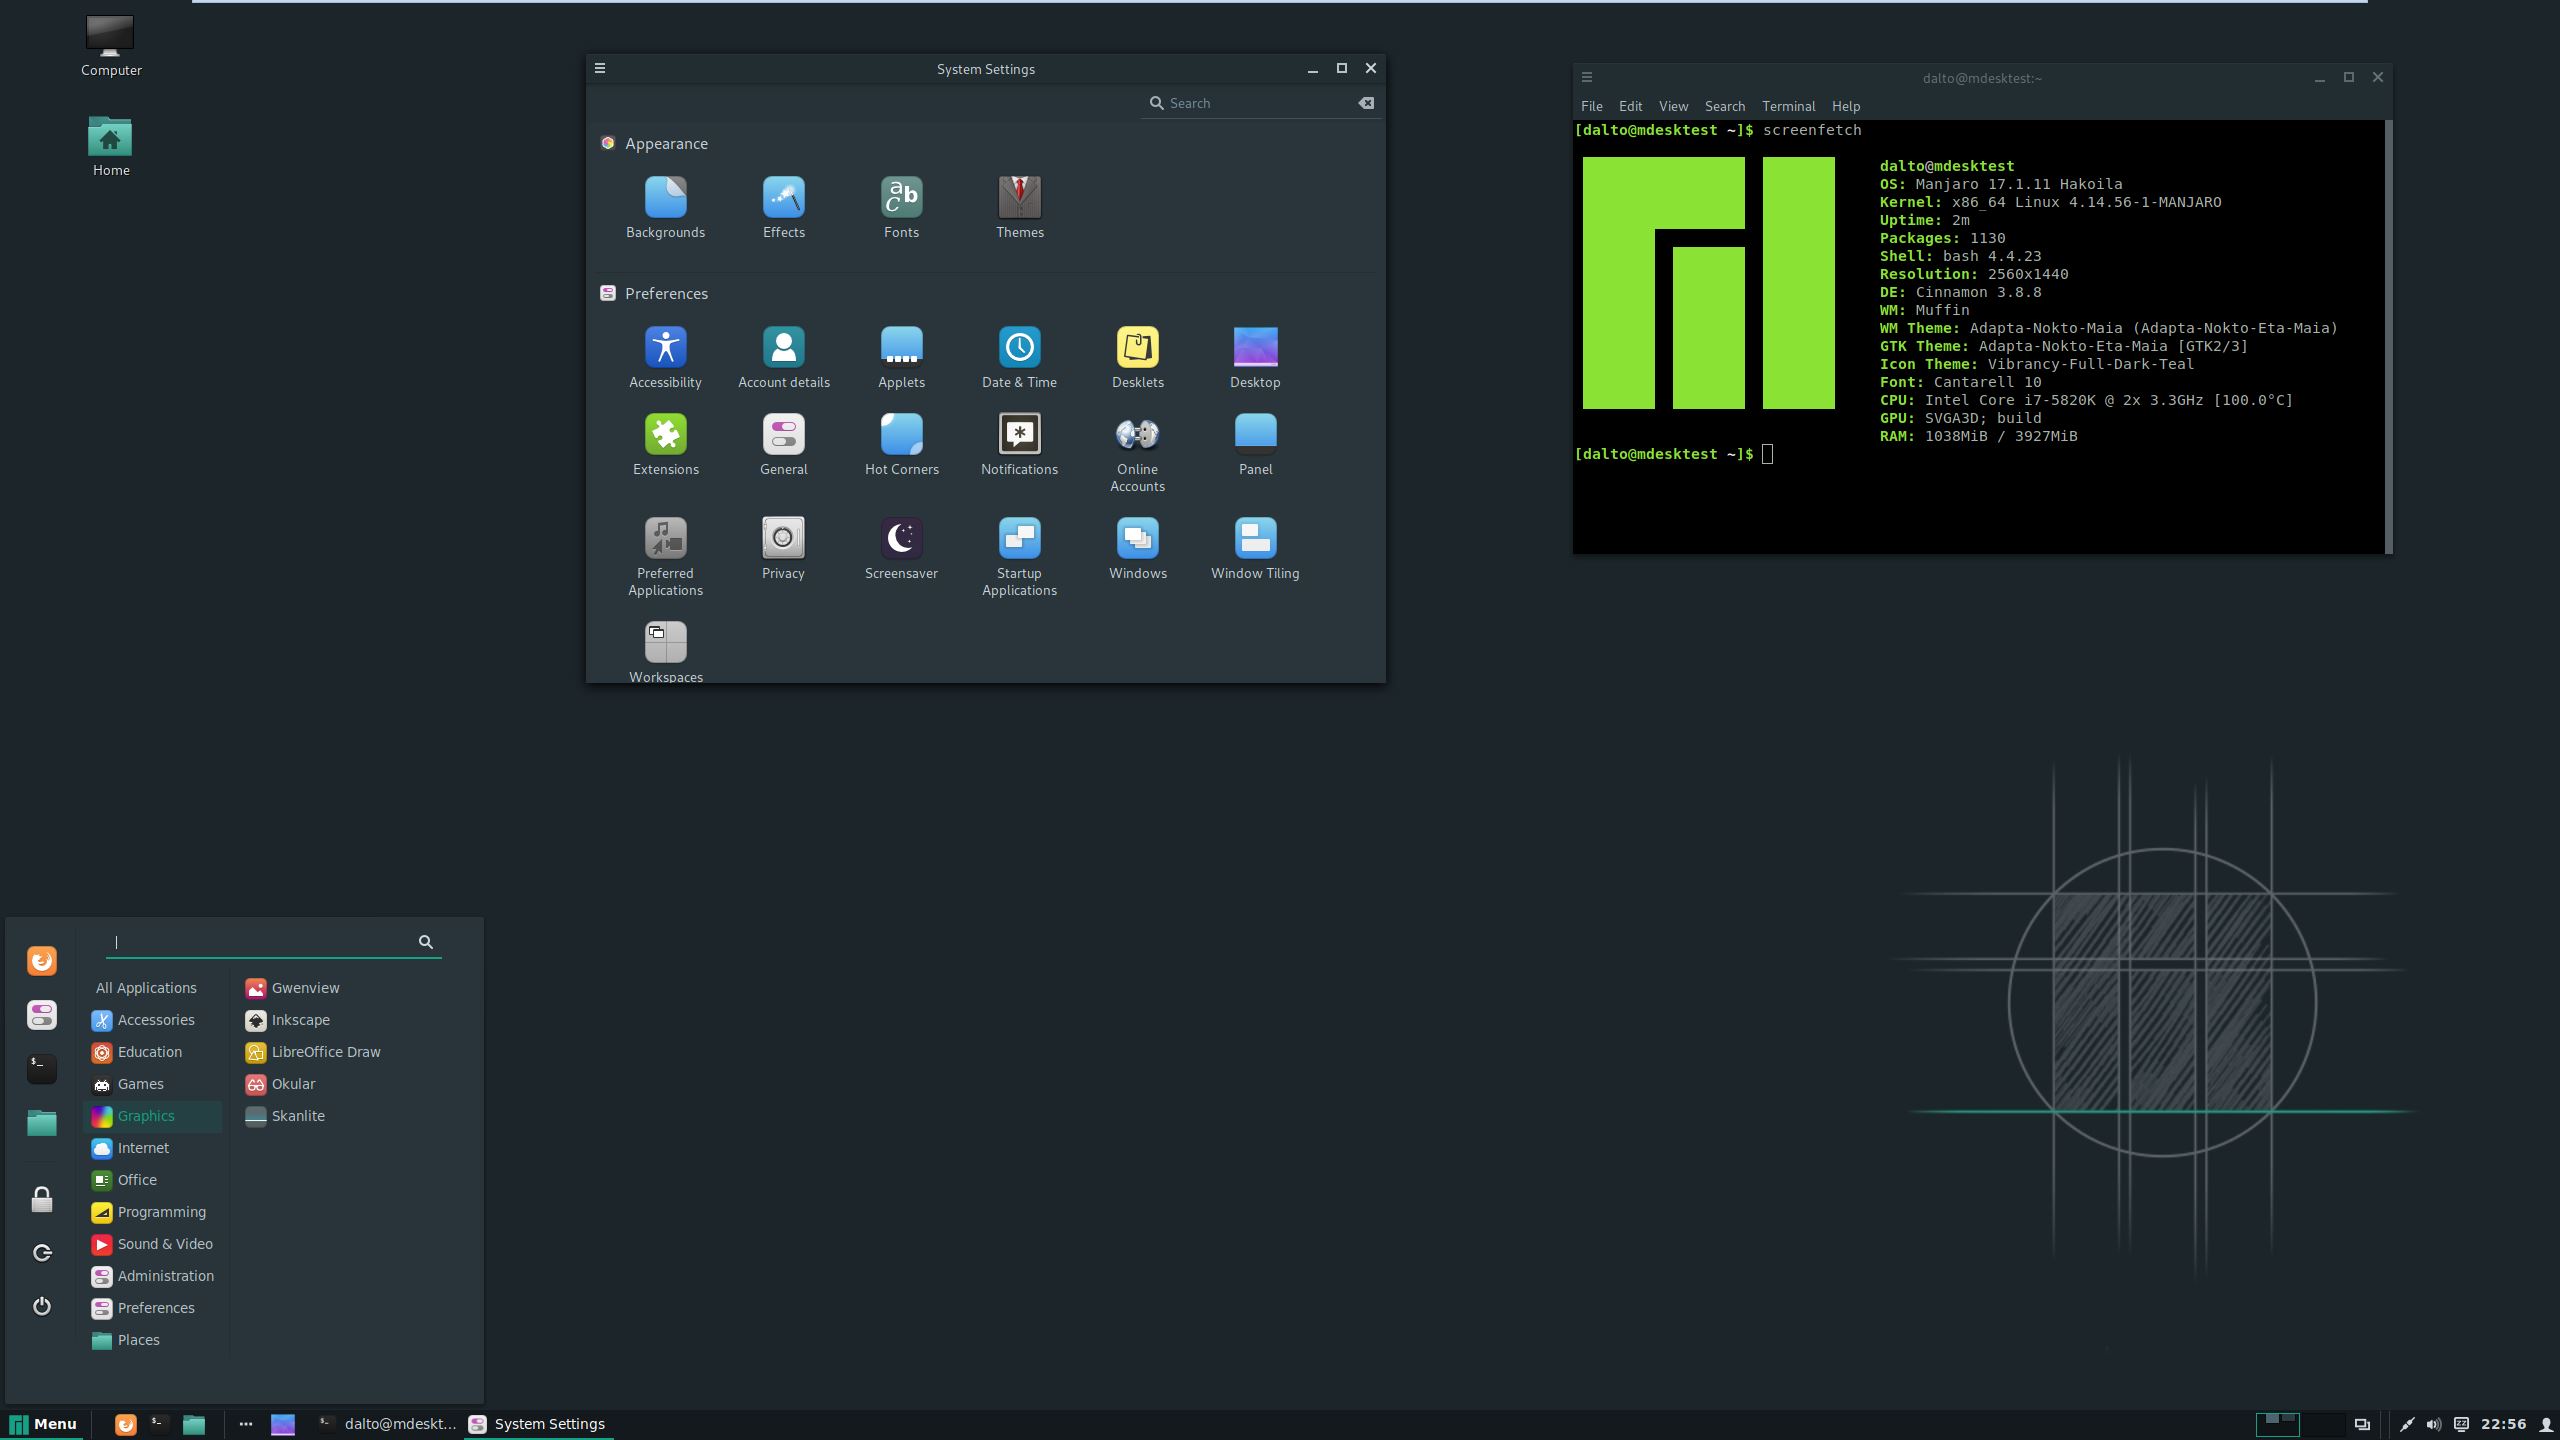The height and width of the screenshot is (1440, 2560).
Task: Open Window Tiling preferences
Action: pyautogui.click(x=1255, y=539)
